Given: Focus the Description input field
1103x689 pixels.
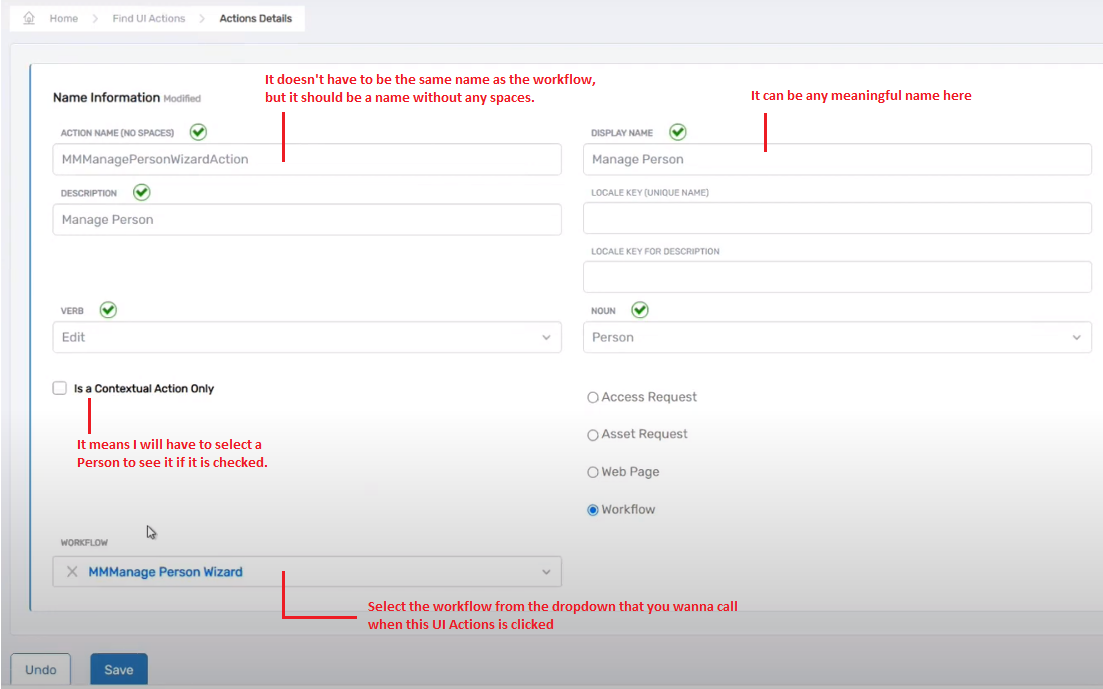Looking at the screenshot, I should coord(307,220).
